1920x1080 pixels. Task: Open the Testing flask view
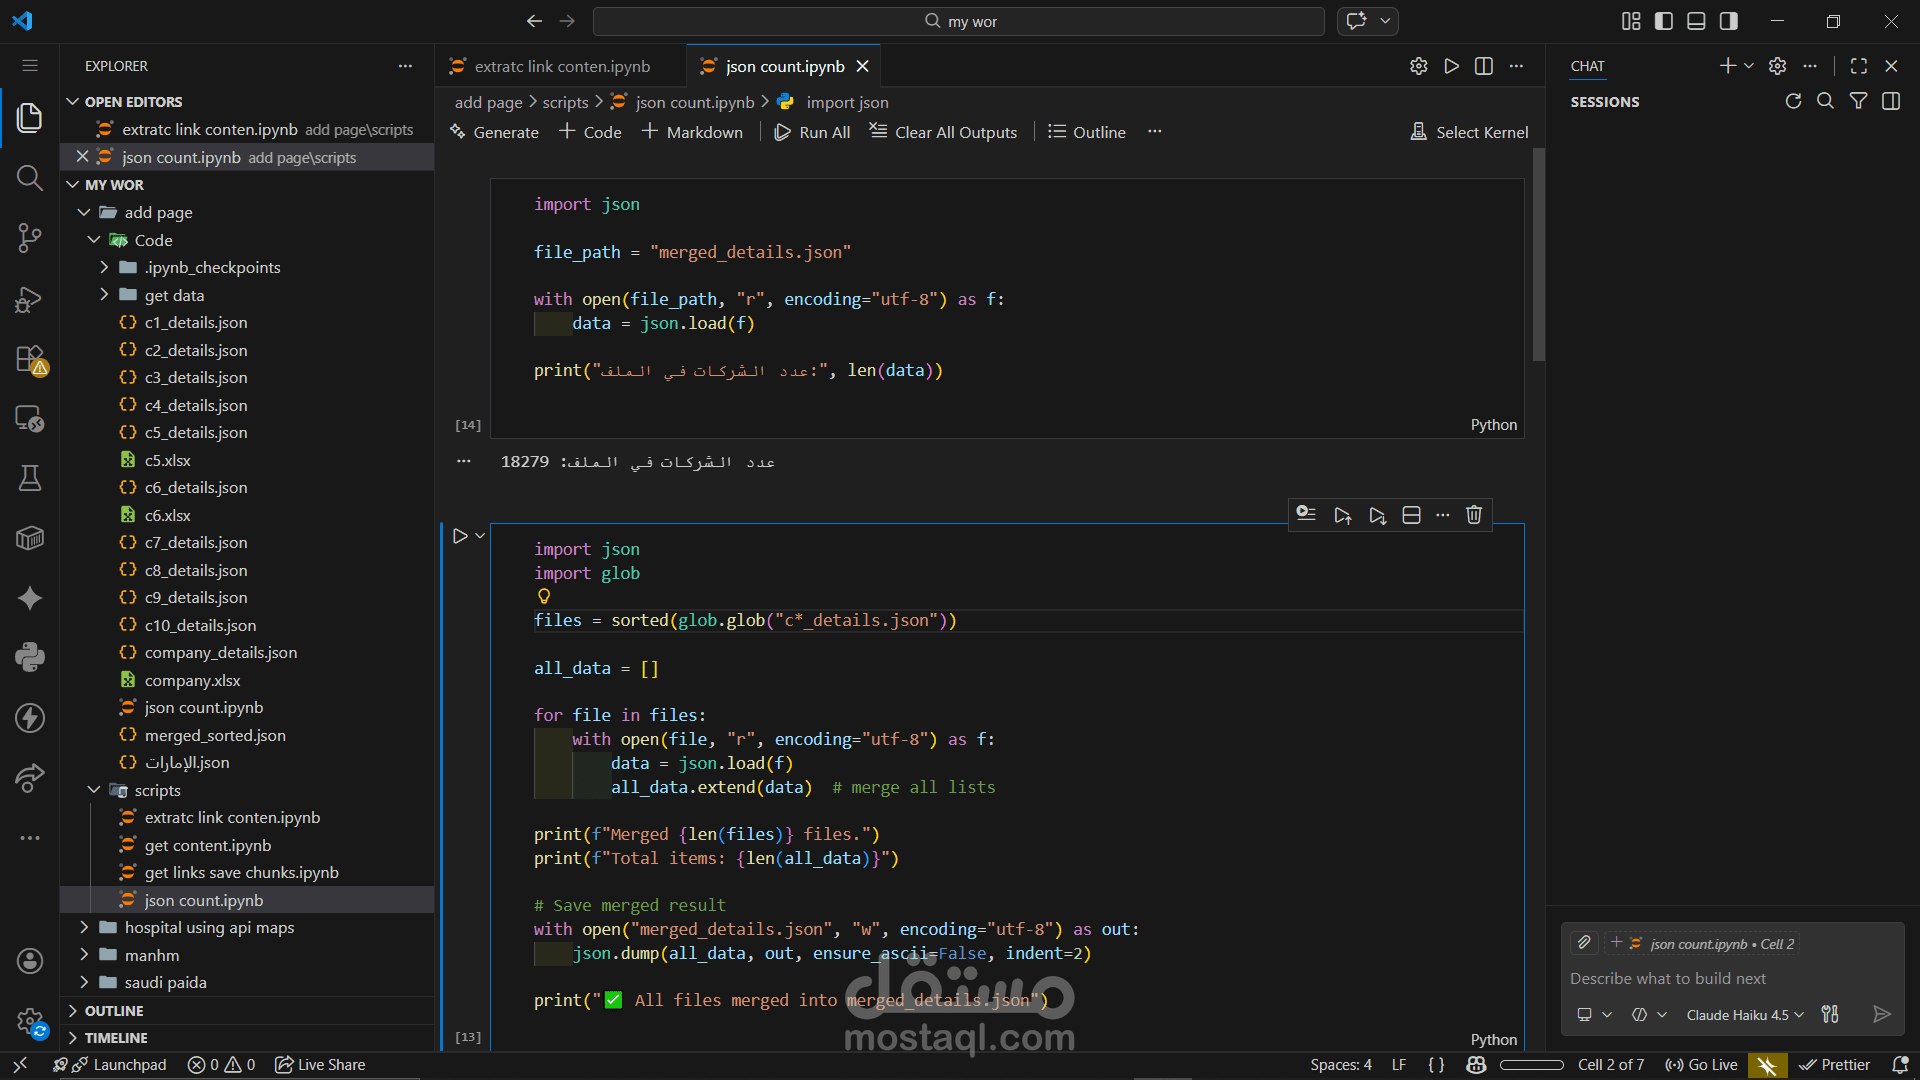coord(30,478)
